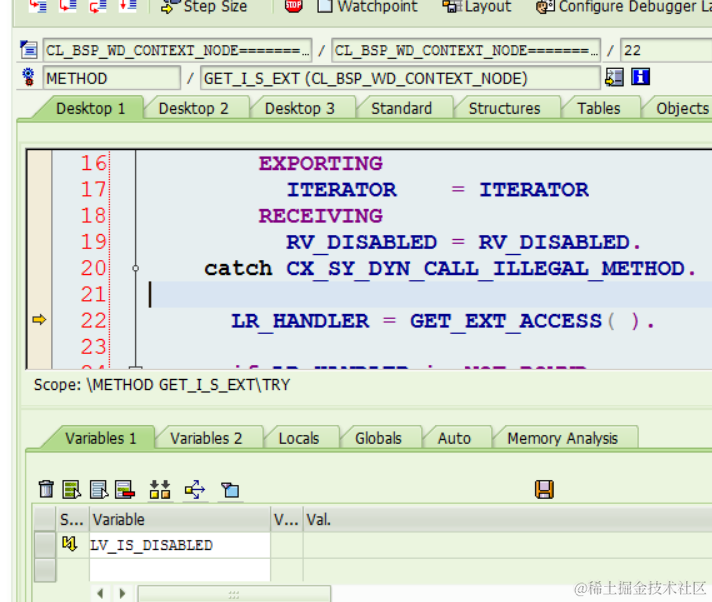
Task: Select the Variables 2 tab
Action: point(206,438)
